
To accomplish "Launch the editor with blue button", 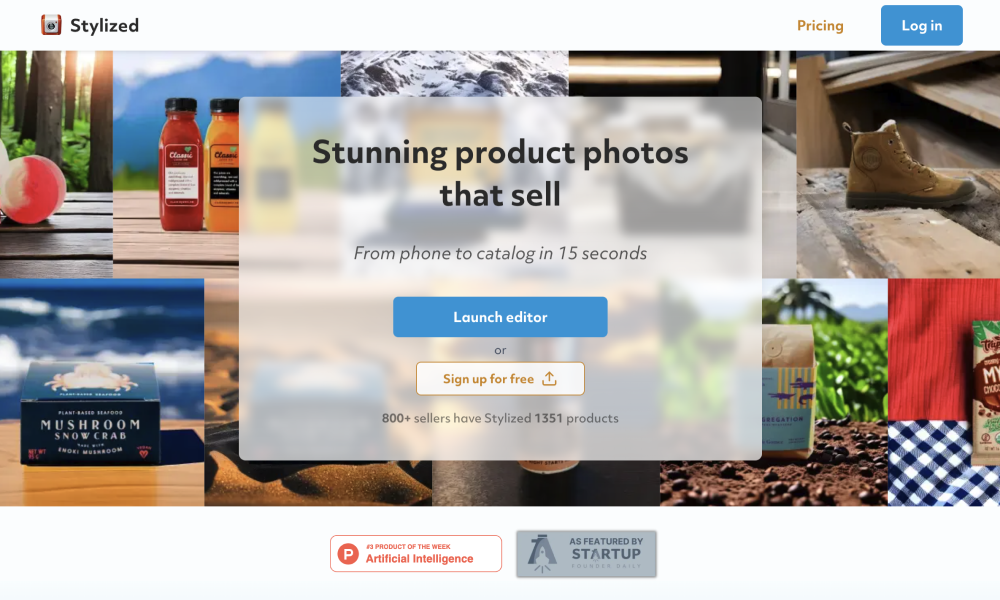I will [500, 317].
